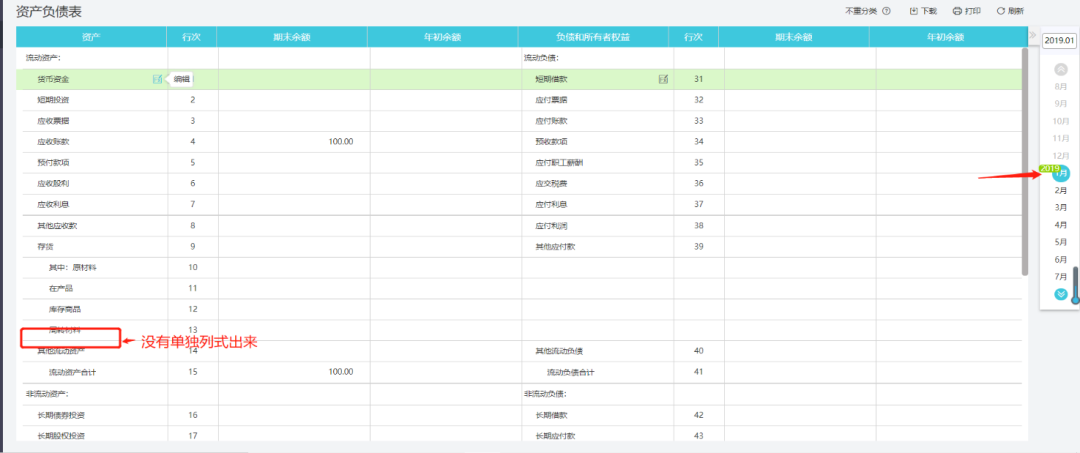Click the 不重分类 label
The image size is (1080, 453).
point(861,11)
